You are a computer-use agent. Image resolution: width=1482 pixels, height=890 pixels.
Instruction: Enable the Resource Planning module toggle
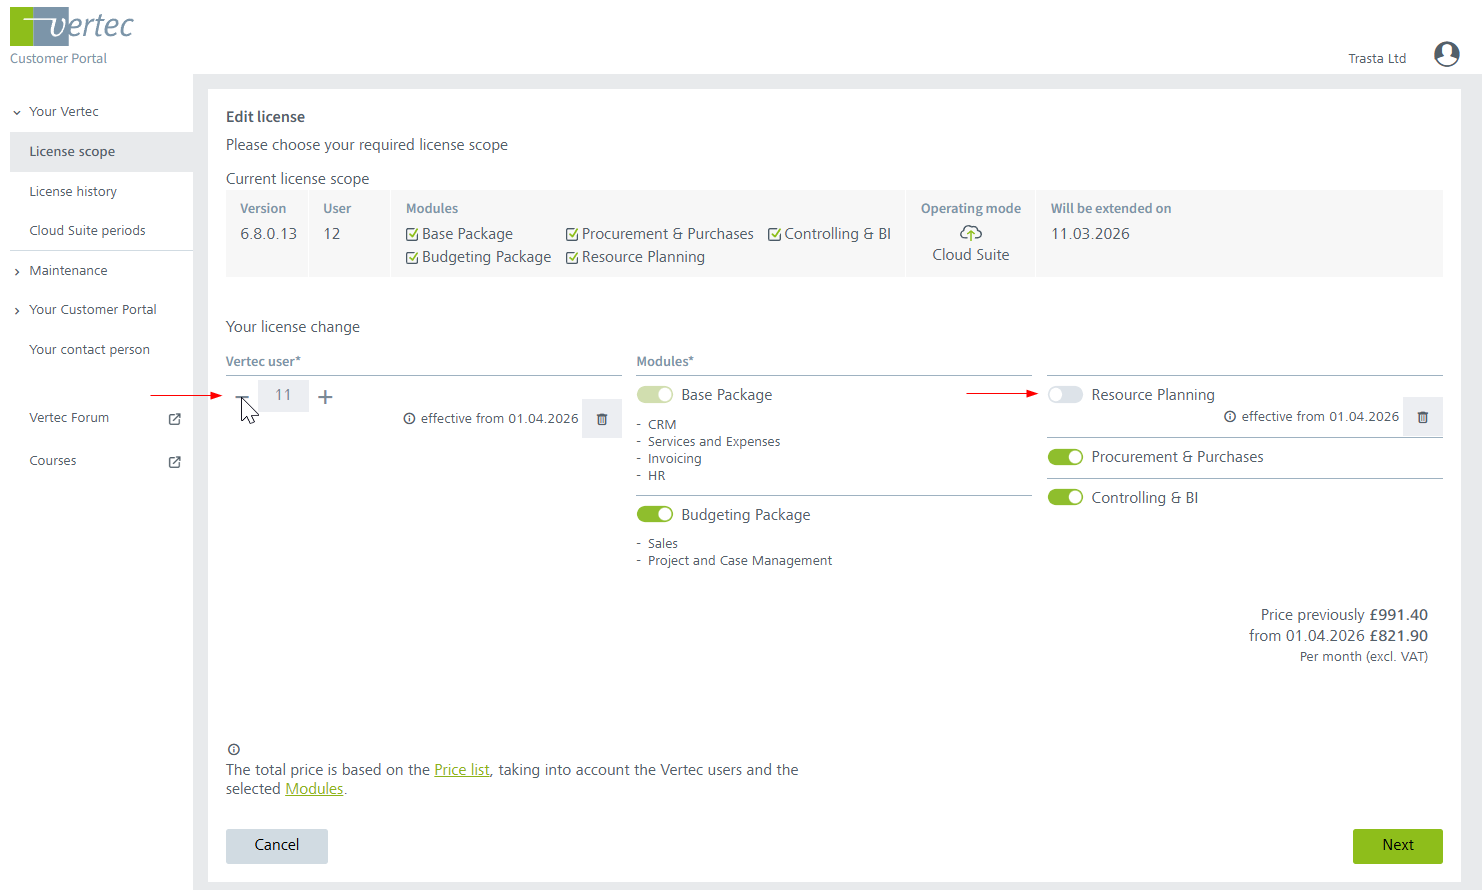[1065, 395]
